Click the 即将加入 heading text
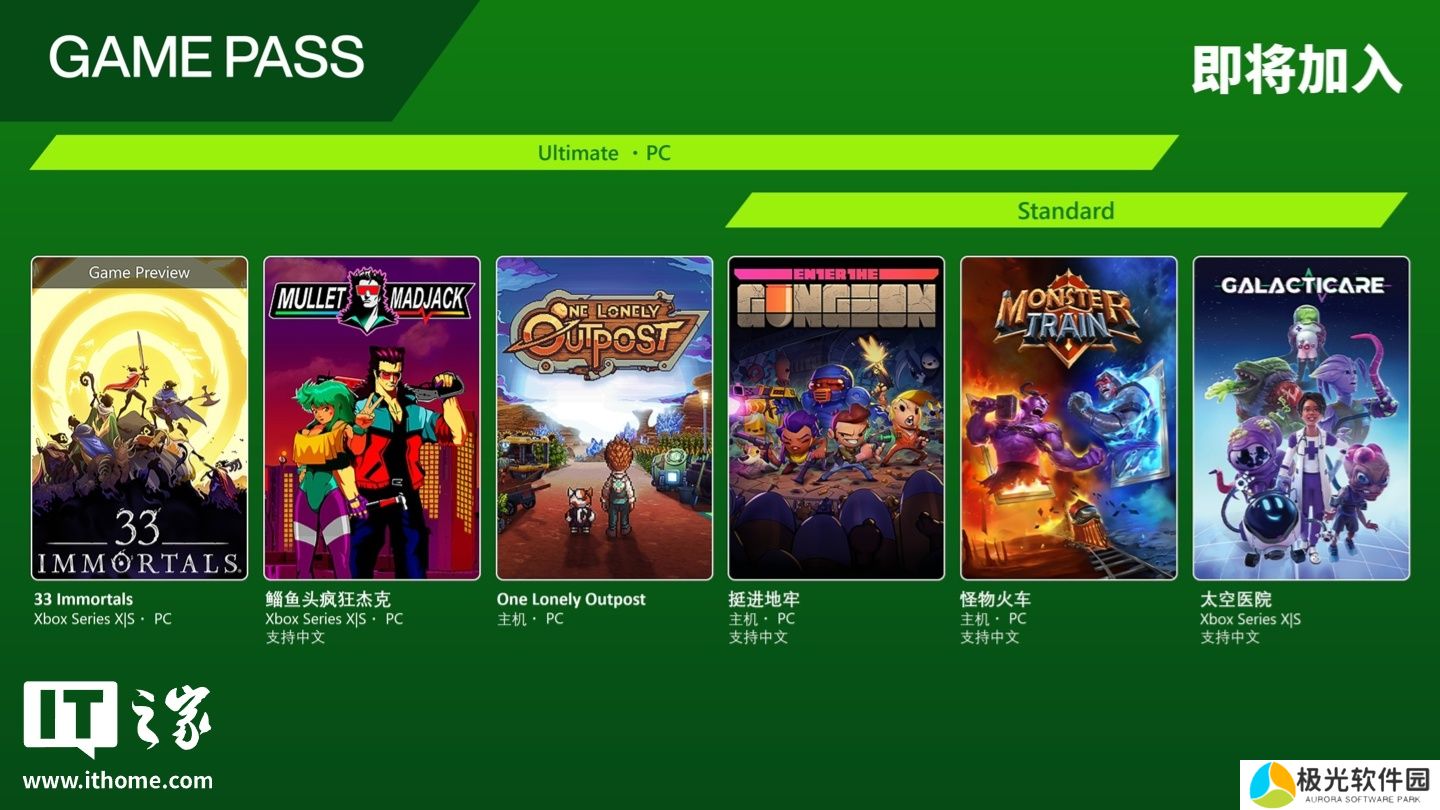 coord(1296,69)
